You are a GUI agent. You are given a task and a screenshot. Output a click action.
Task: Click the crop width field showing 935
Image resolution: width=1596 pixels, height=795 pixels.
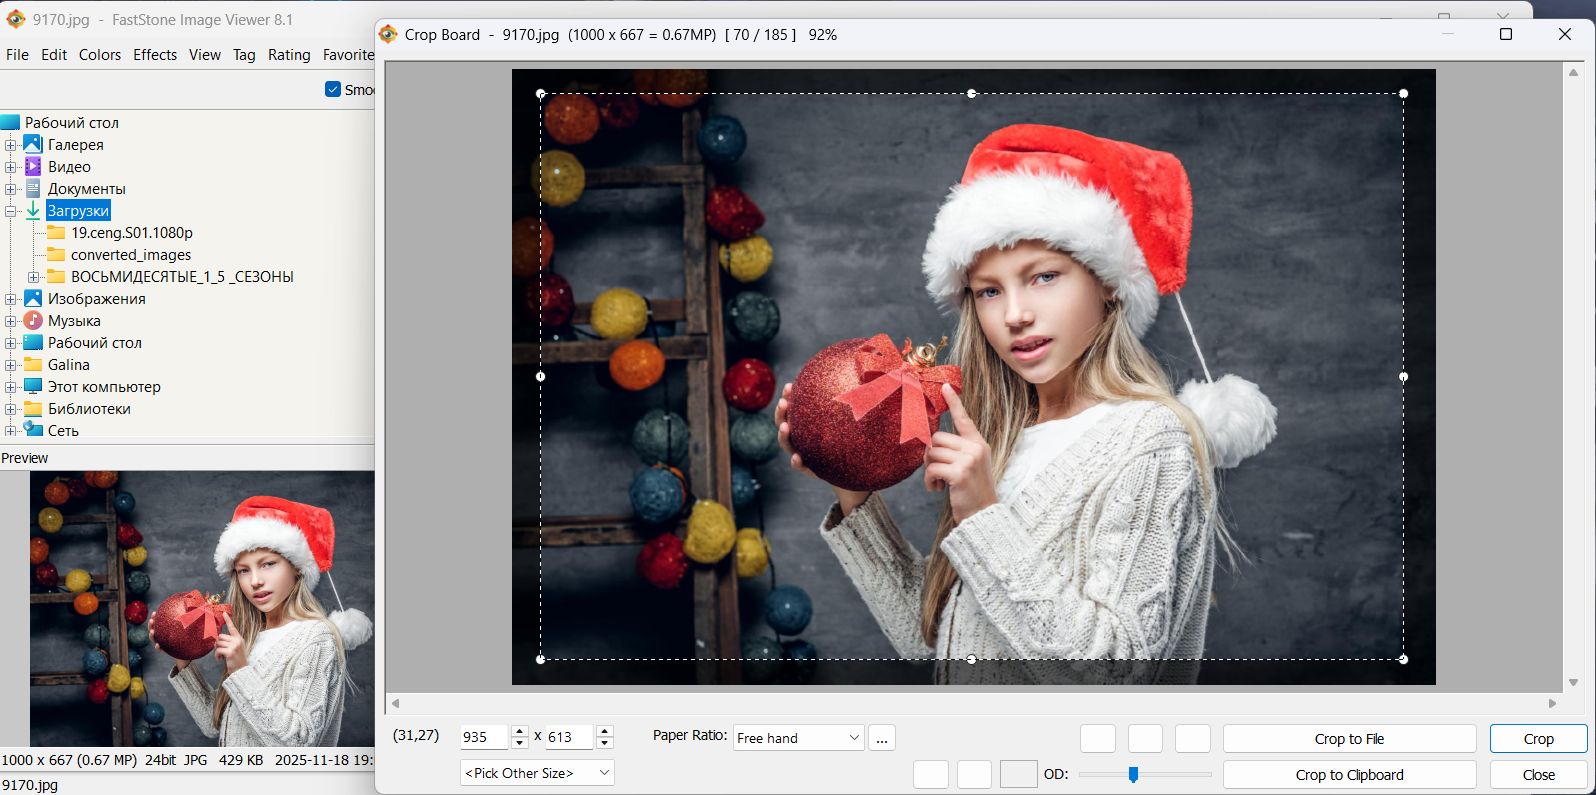pyautogui.click(x=484, y=737)
